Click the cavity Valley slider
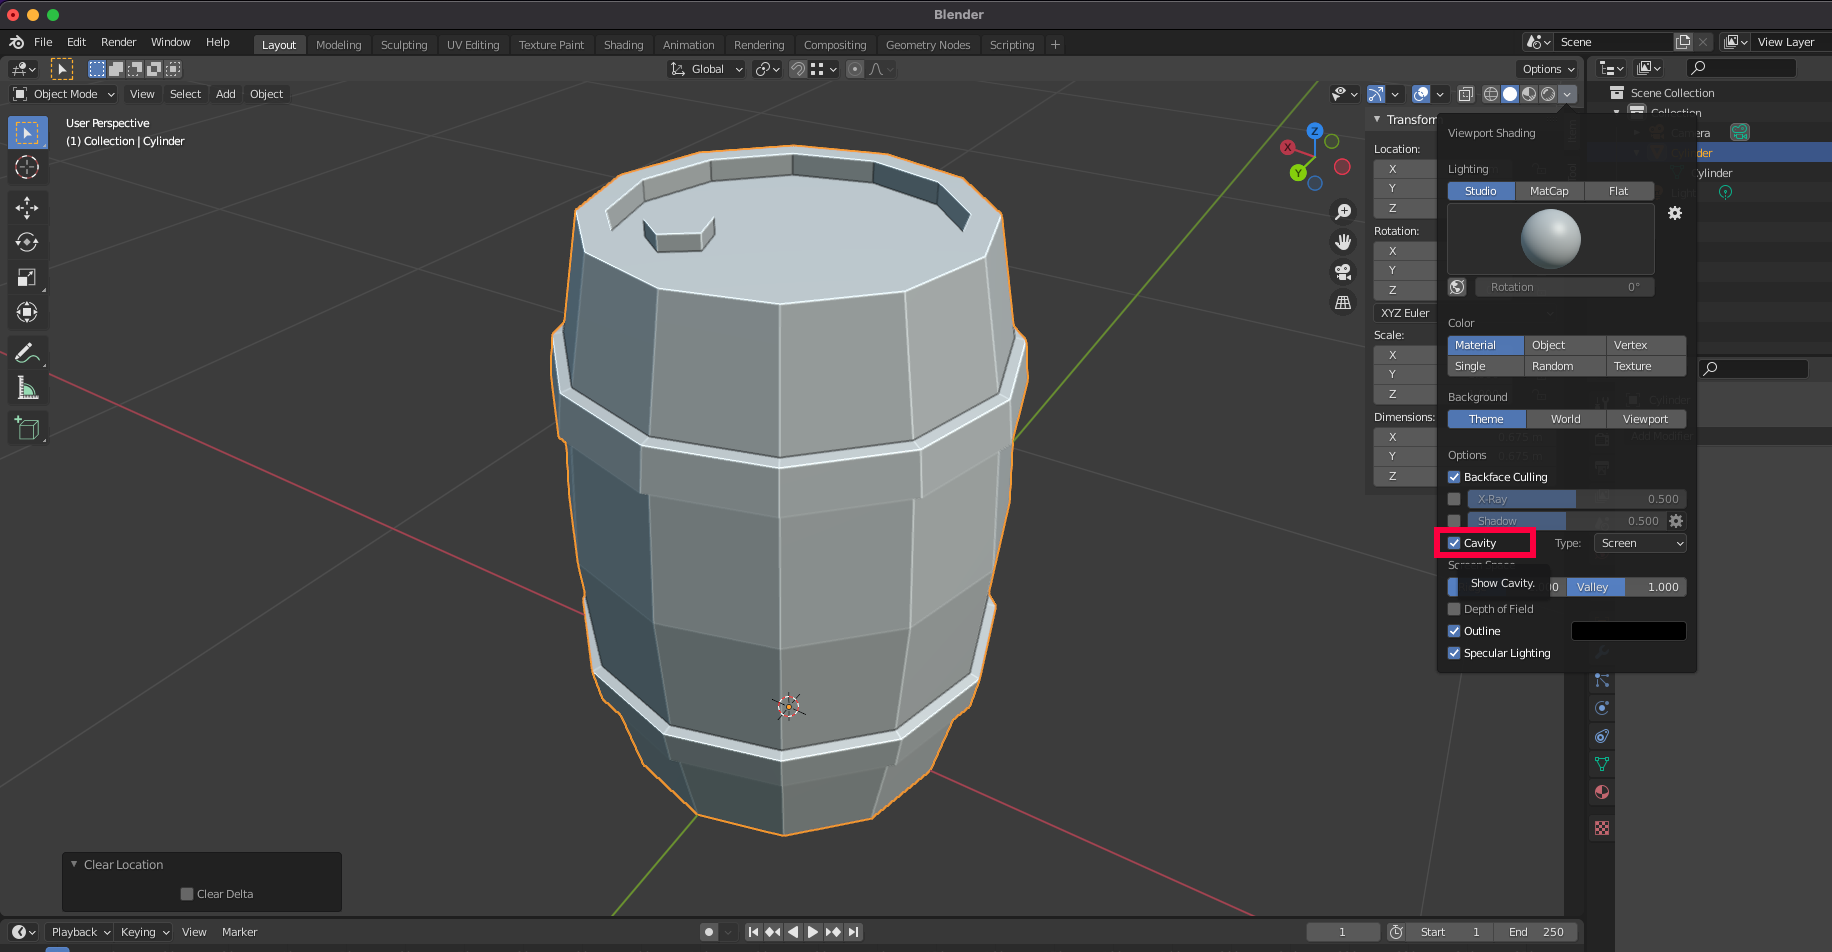Screen dimensions: 1832x952 [1626, 587]
